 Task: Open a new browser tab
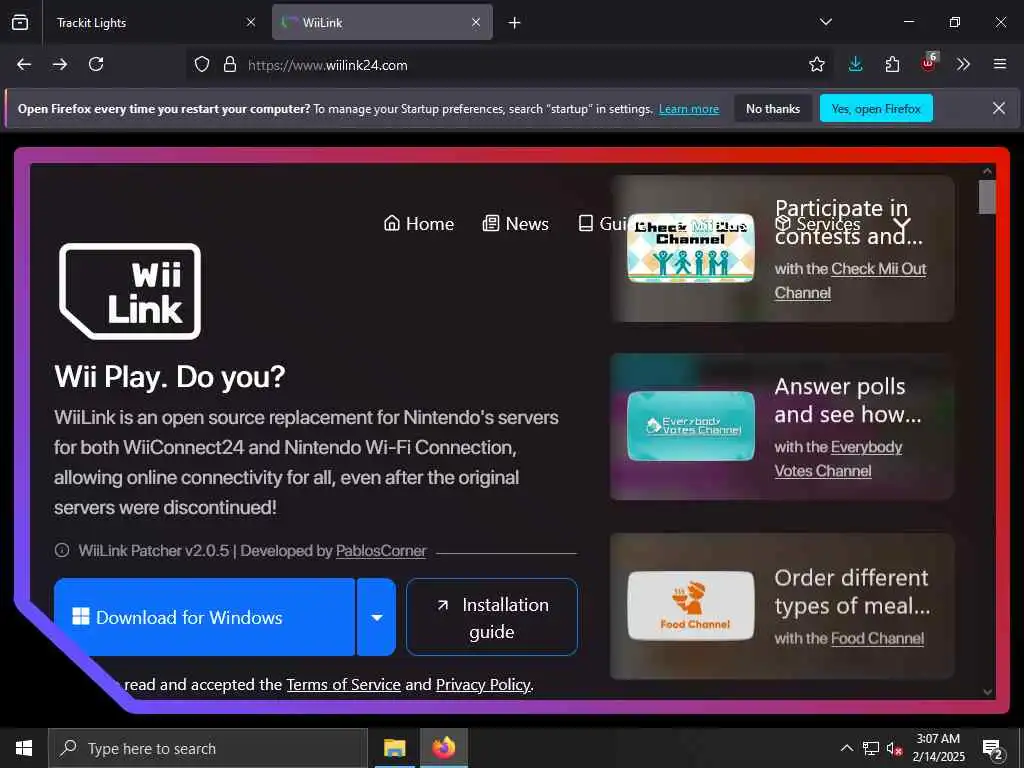coord(515,23)
